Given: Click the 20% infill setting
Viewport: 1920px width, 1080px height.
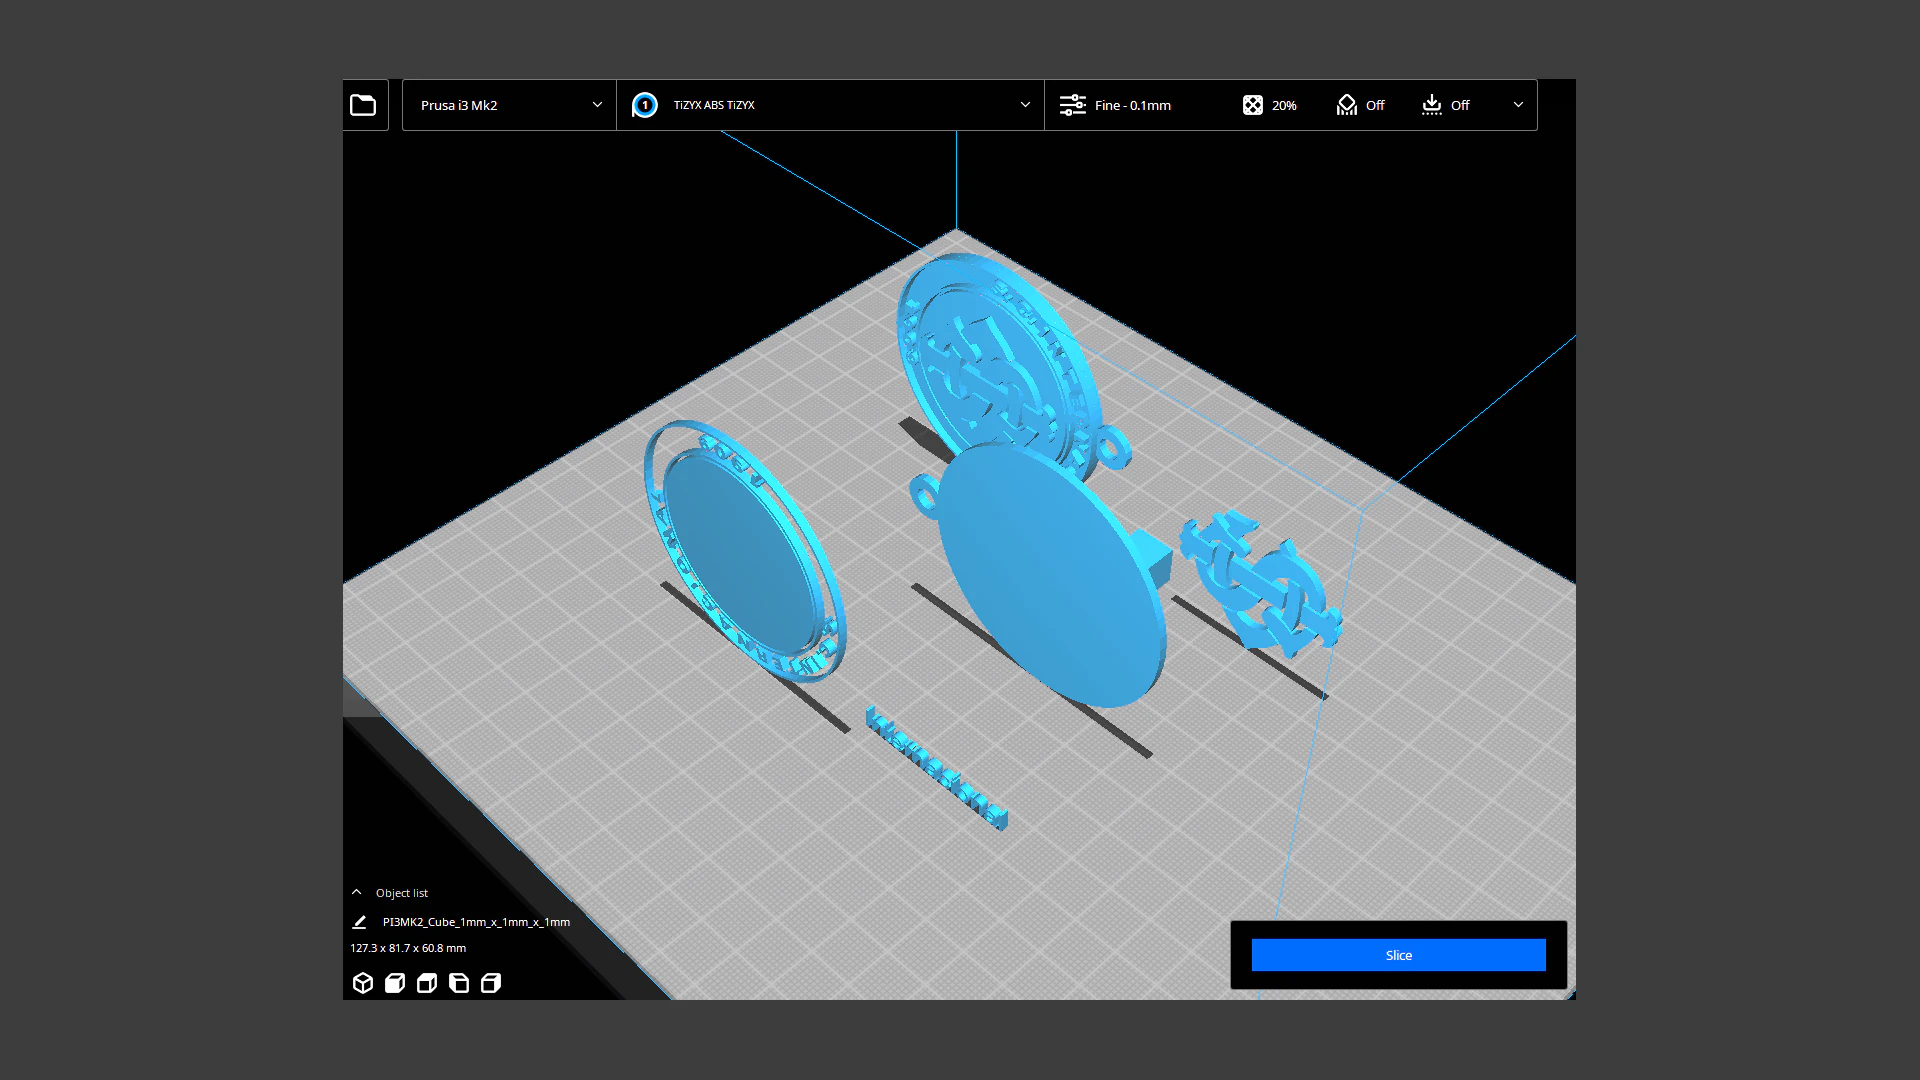Looking at the screenshot, I should [x=1270, y=105].
